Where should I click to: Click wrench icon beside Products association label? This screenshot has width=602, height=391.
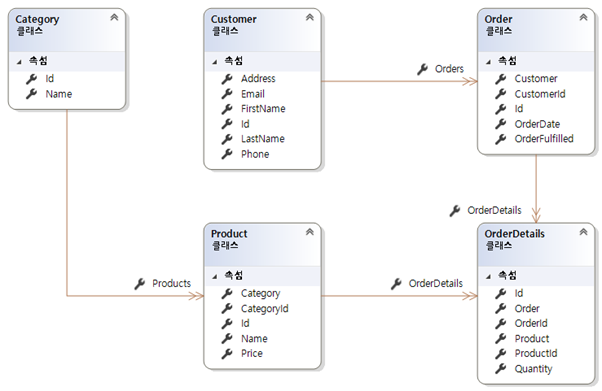140,284
